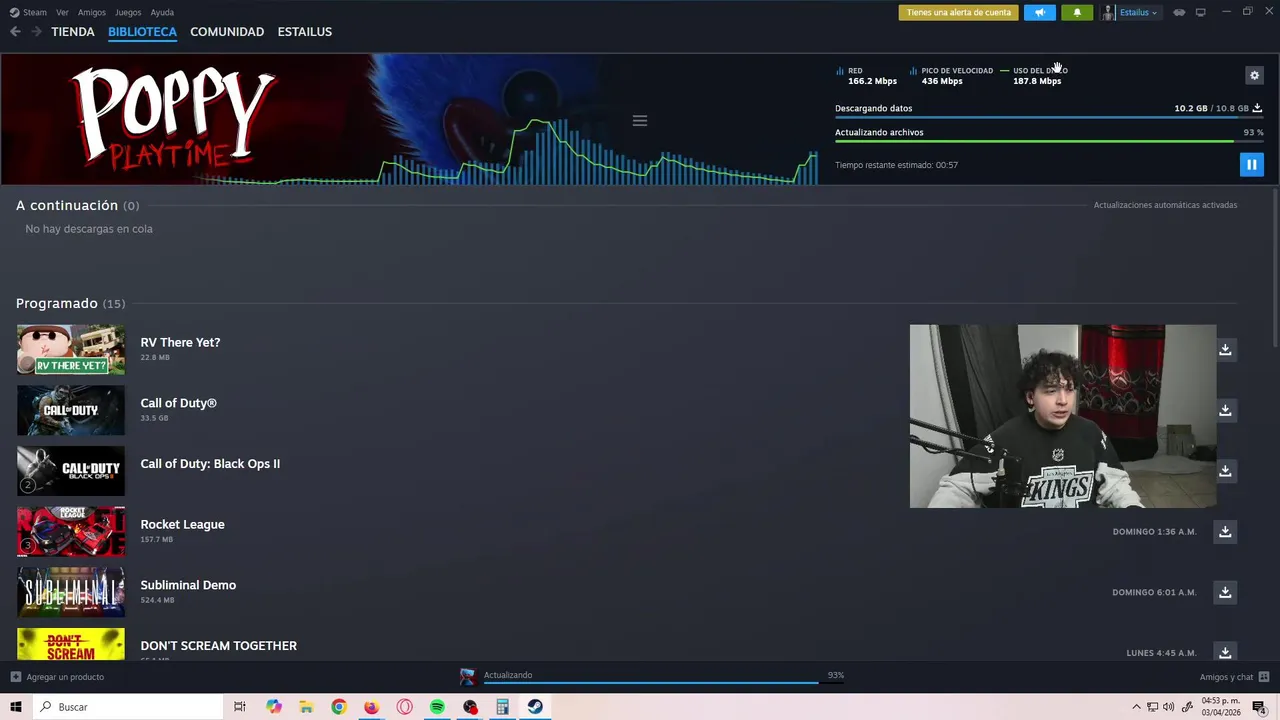Open Google Chrome from the taskbar
The image size is (1280, 720).
tap(339, 707)
